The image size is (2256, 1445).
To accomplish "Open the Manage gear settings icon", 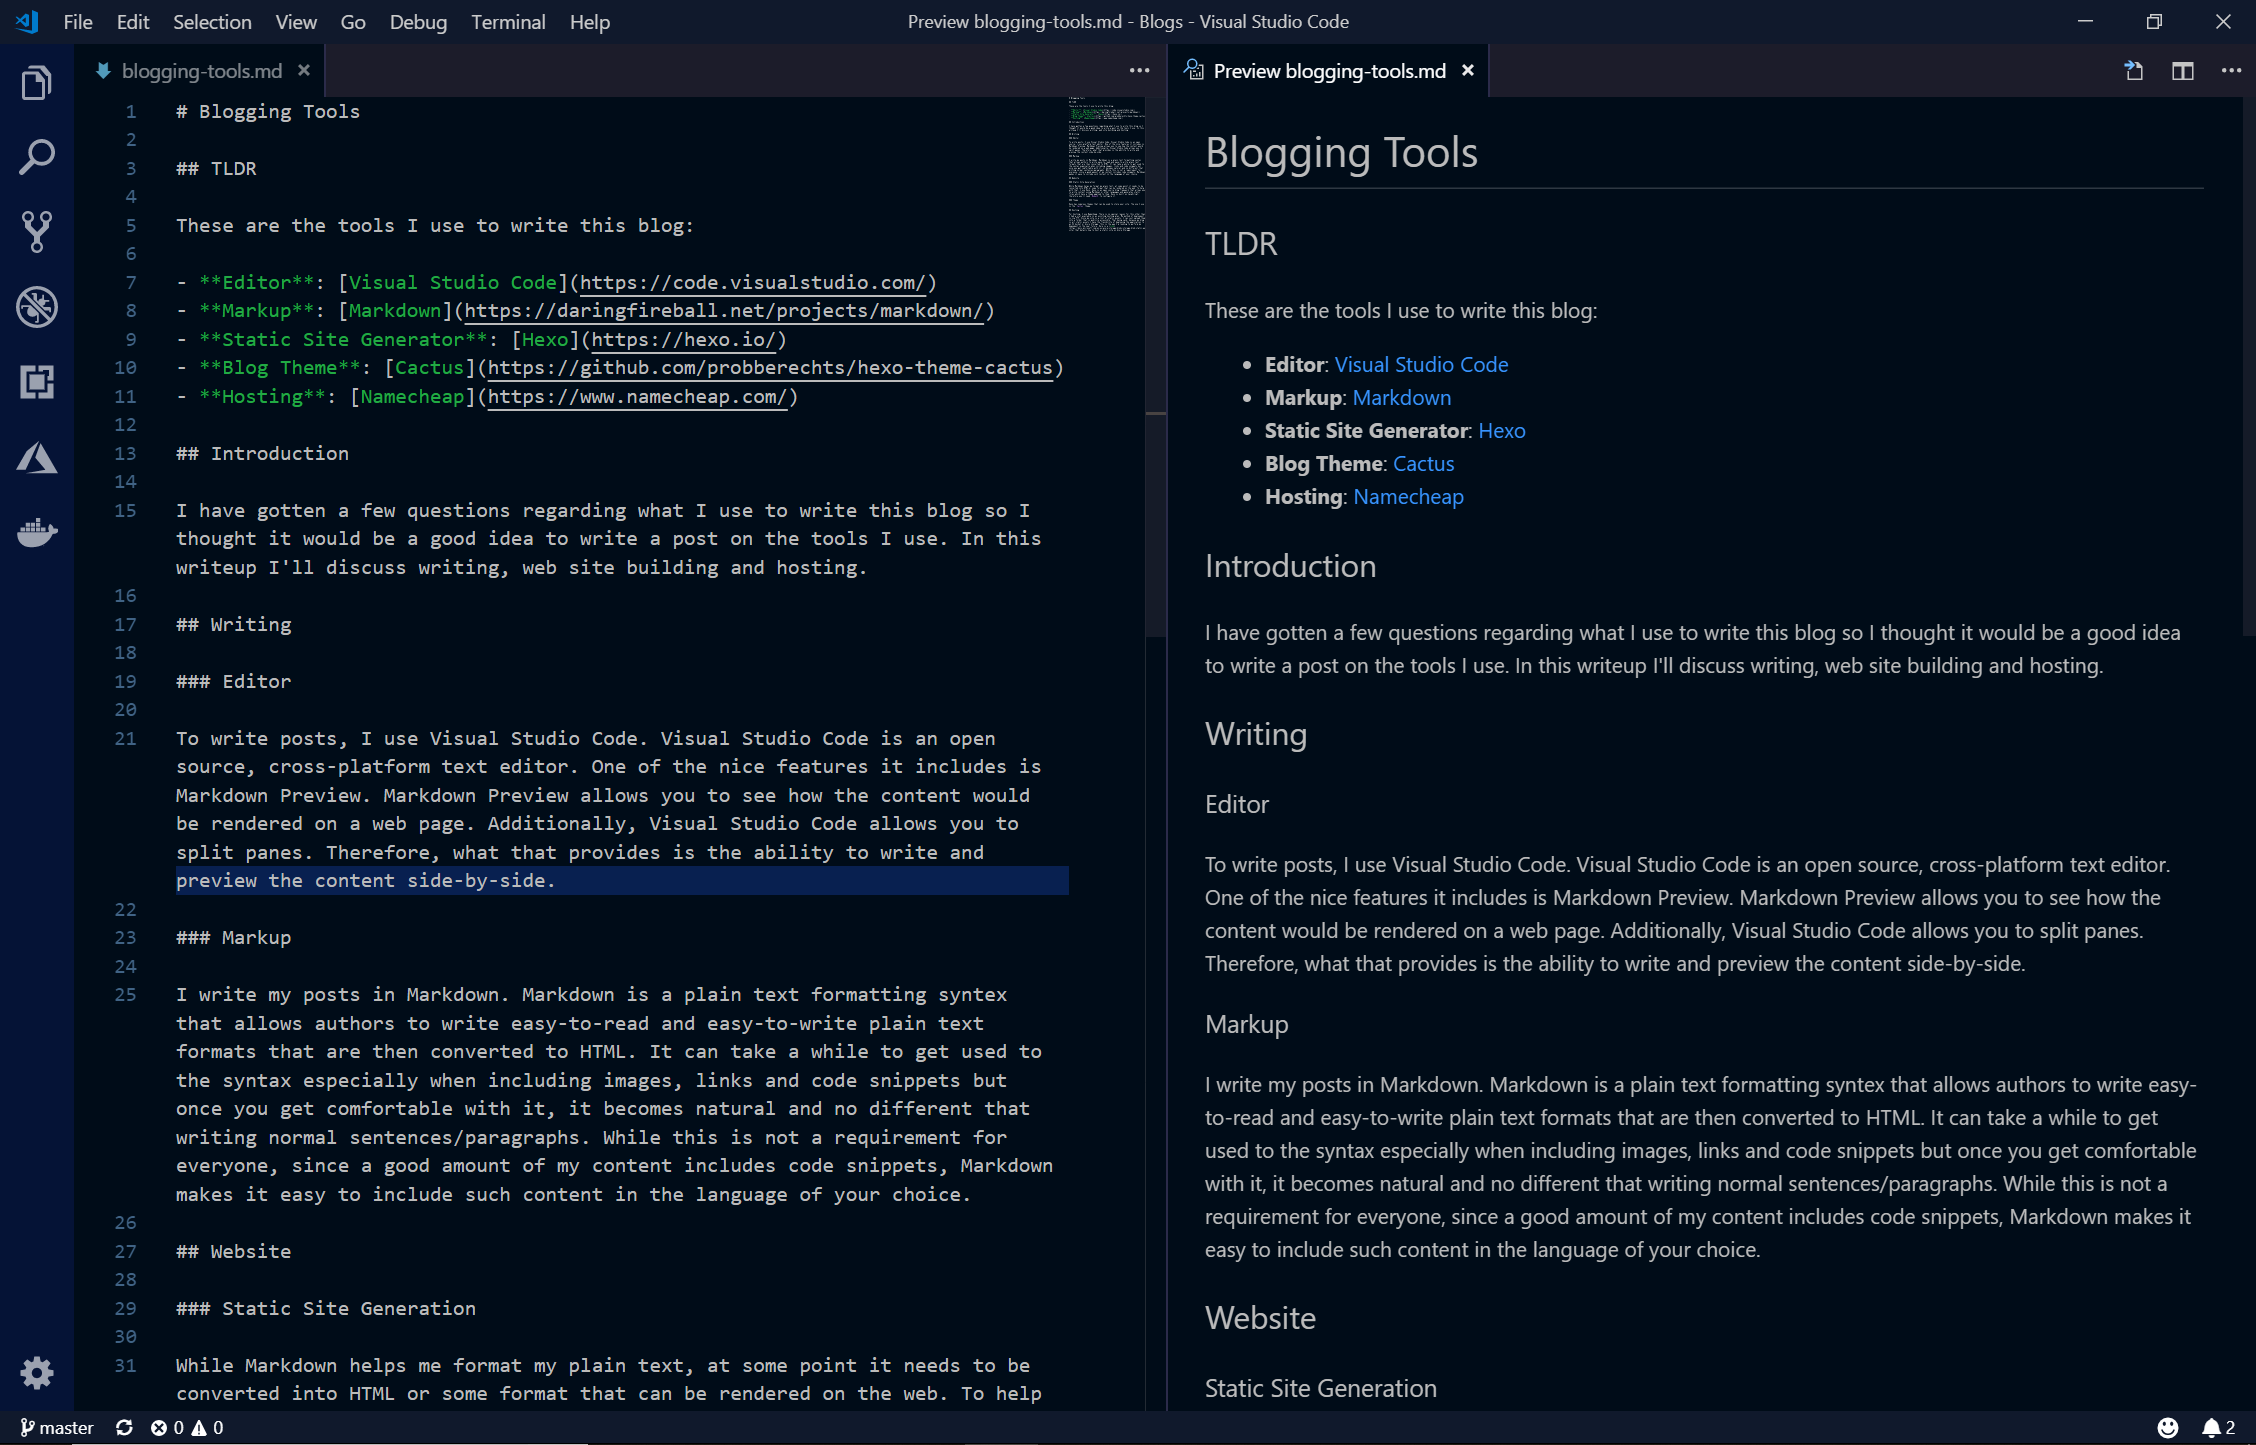I will coord(37,1373).
